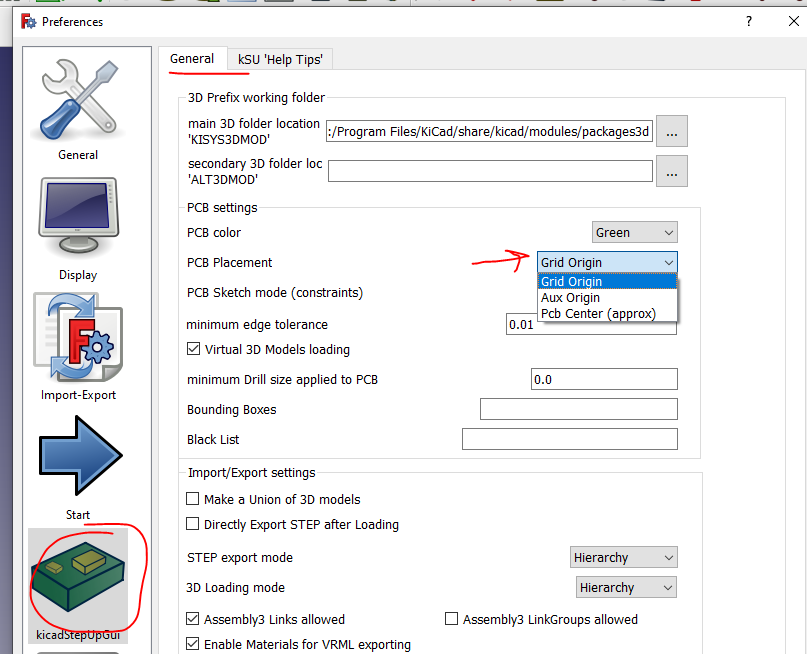Viewport: 807px width, 654px height.
Task: Open the STEP export mode dropdown
Action: (x=624, y=557)
